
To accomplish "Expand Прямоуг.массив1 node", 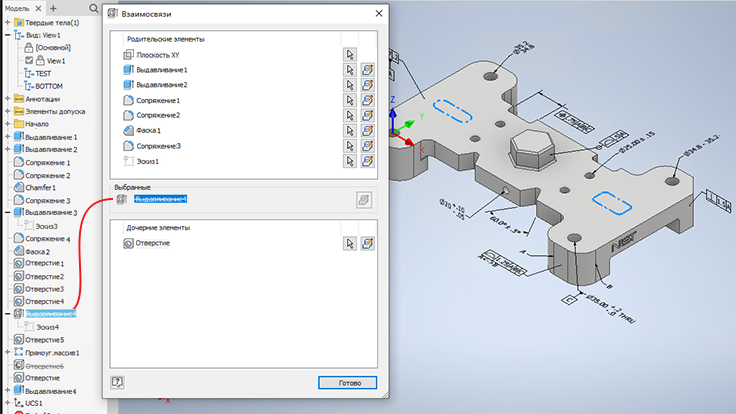I will (x=8, y=352).
